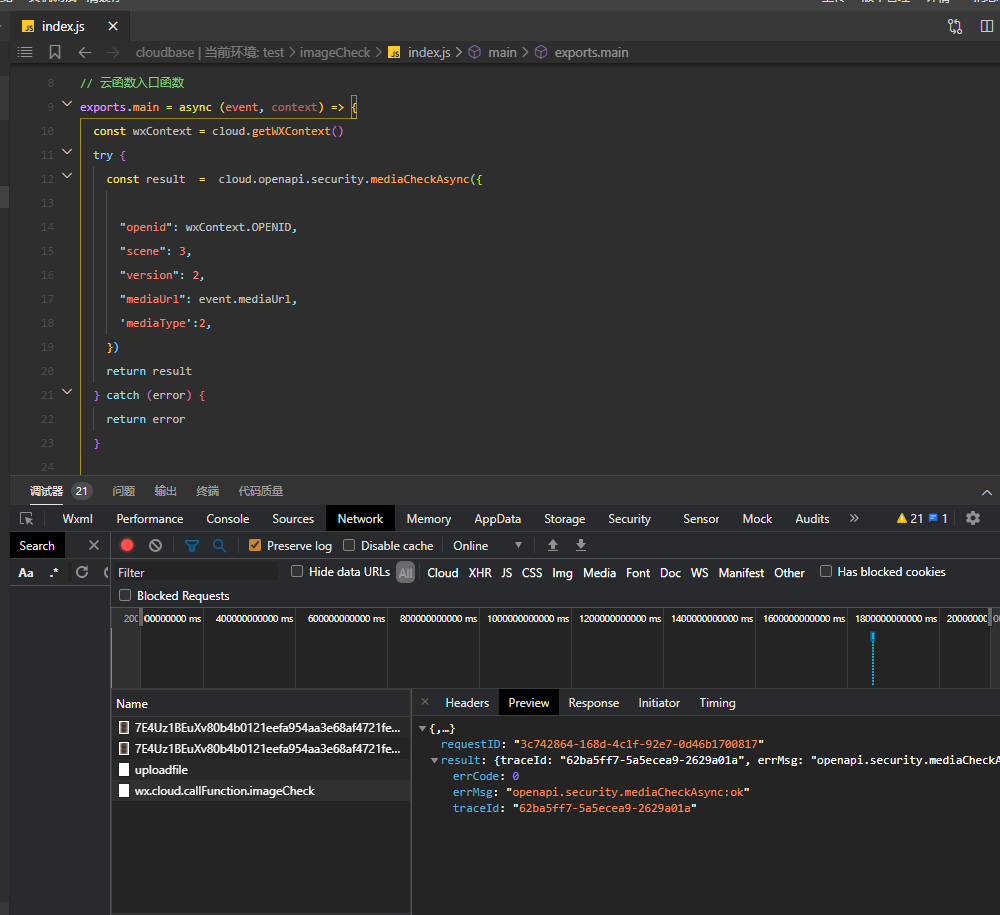Click the inspect element picker icon
This screenshot has width=1000, height=915.
click(27, 518)
